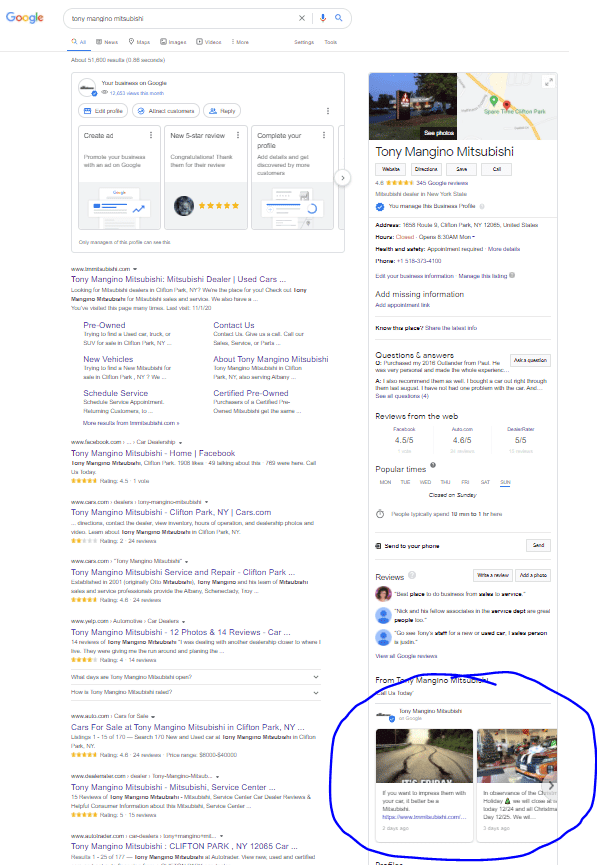Expand 'What days are Tony Mangino Mitsubishi open?'
597x865 pixels.
[196, 677]
